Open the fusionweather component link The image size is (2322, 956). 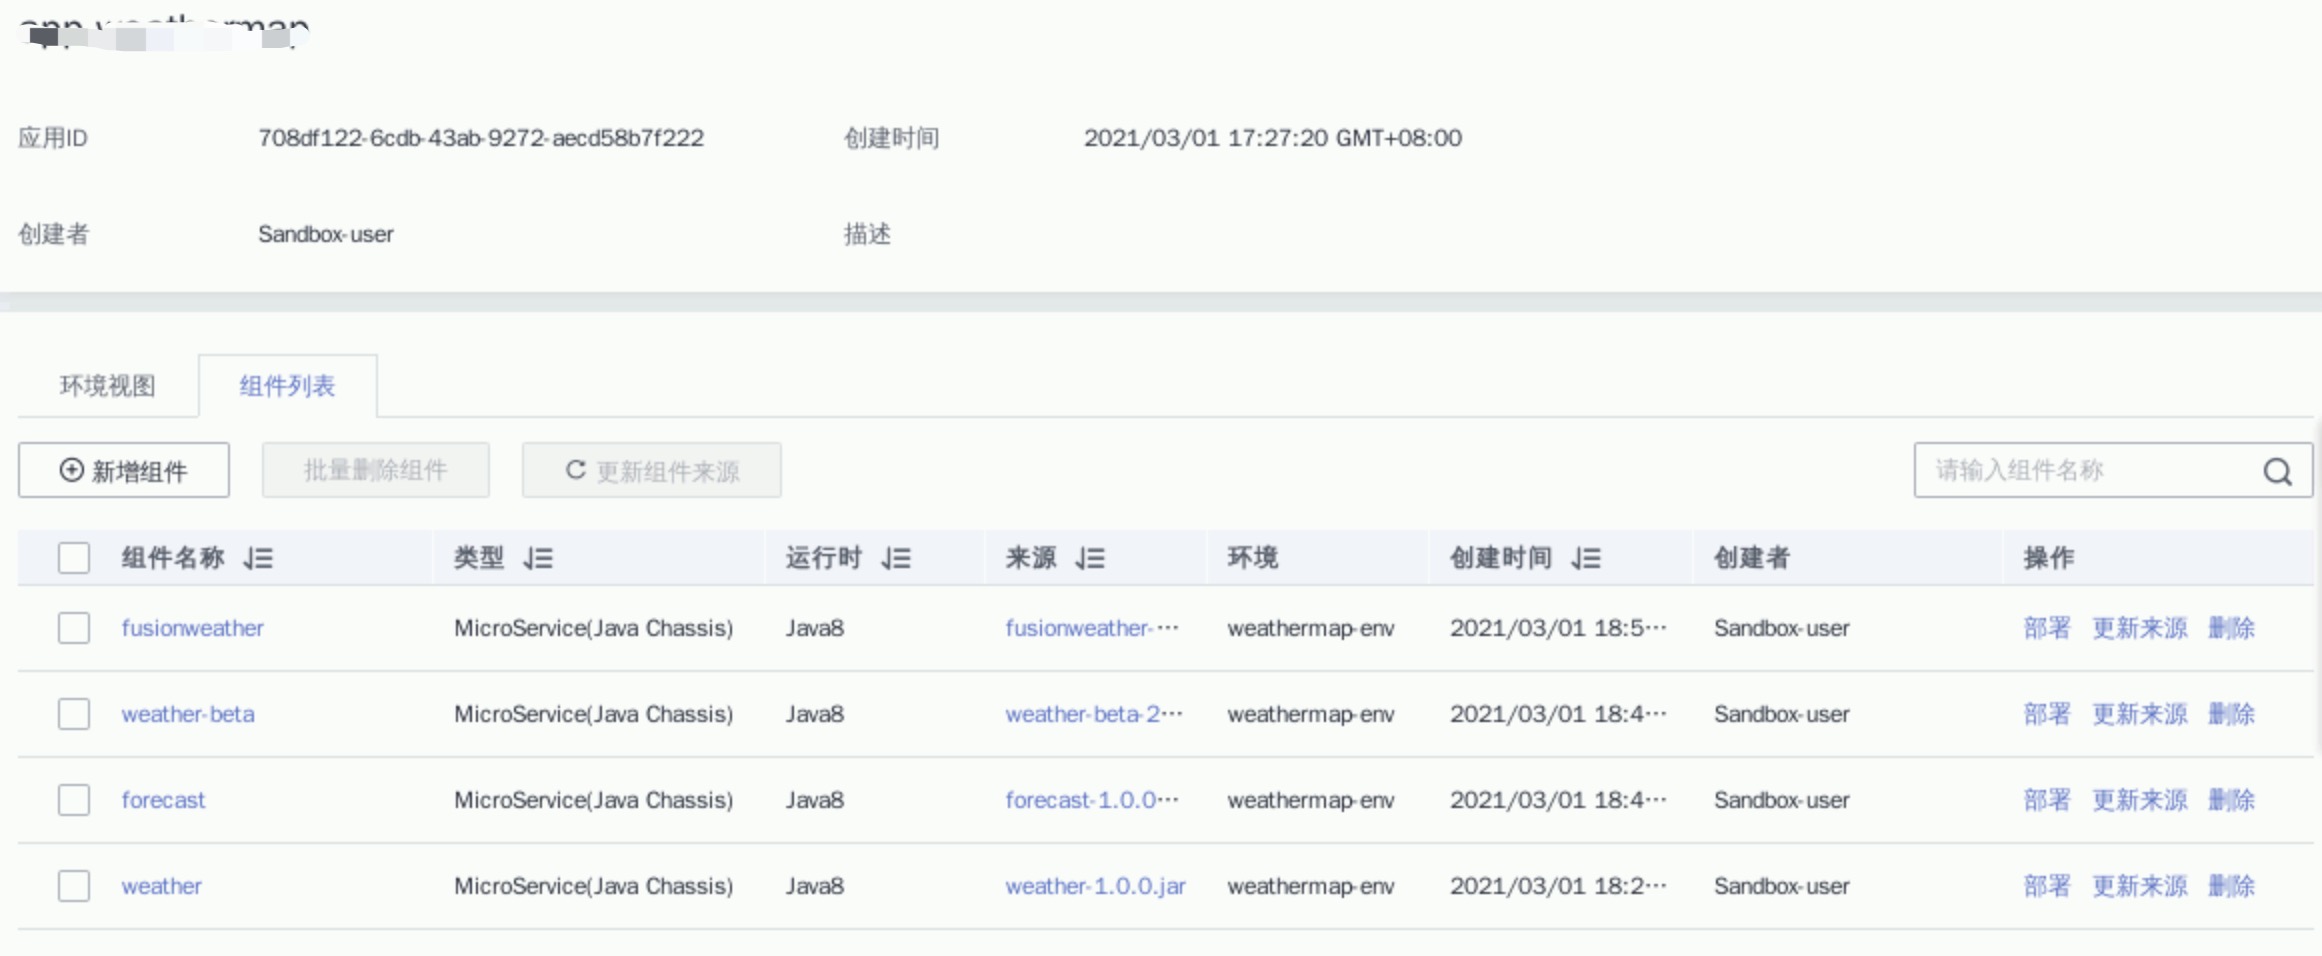coord(192,628)
